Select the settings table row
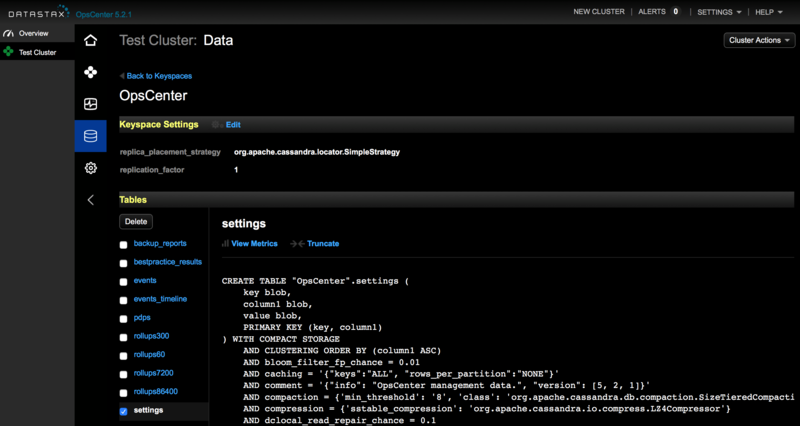The height and width of the screenshot is (426, 800). point(163,411)
